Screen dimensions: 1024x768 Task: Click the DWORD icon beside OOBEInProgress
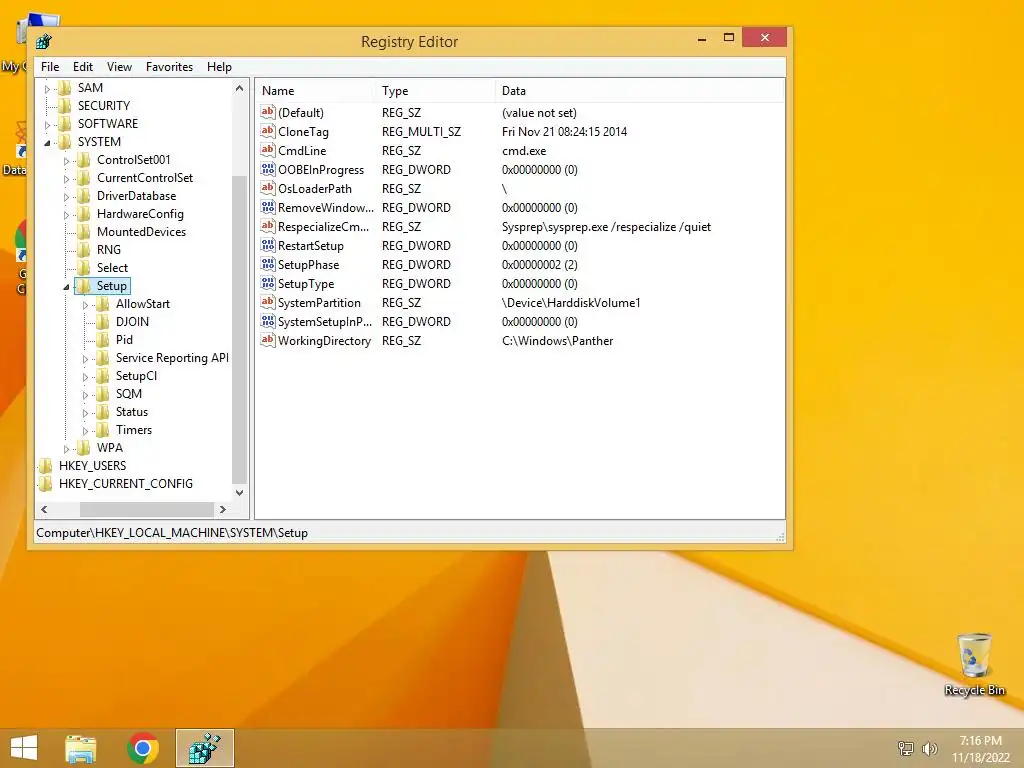point(268,169)
